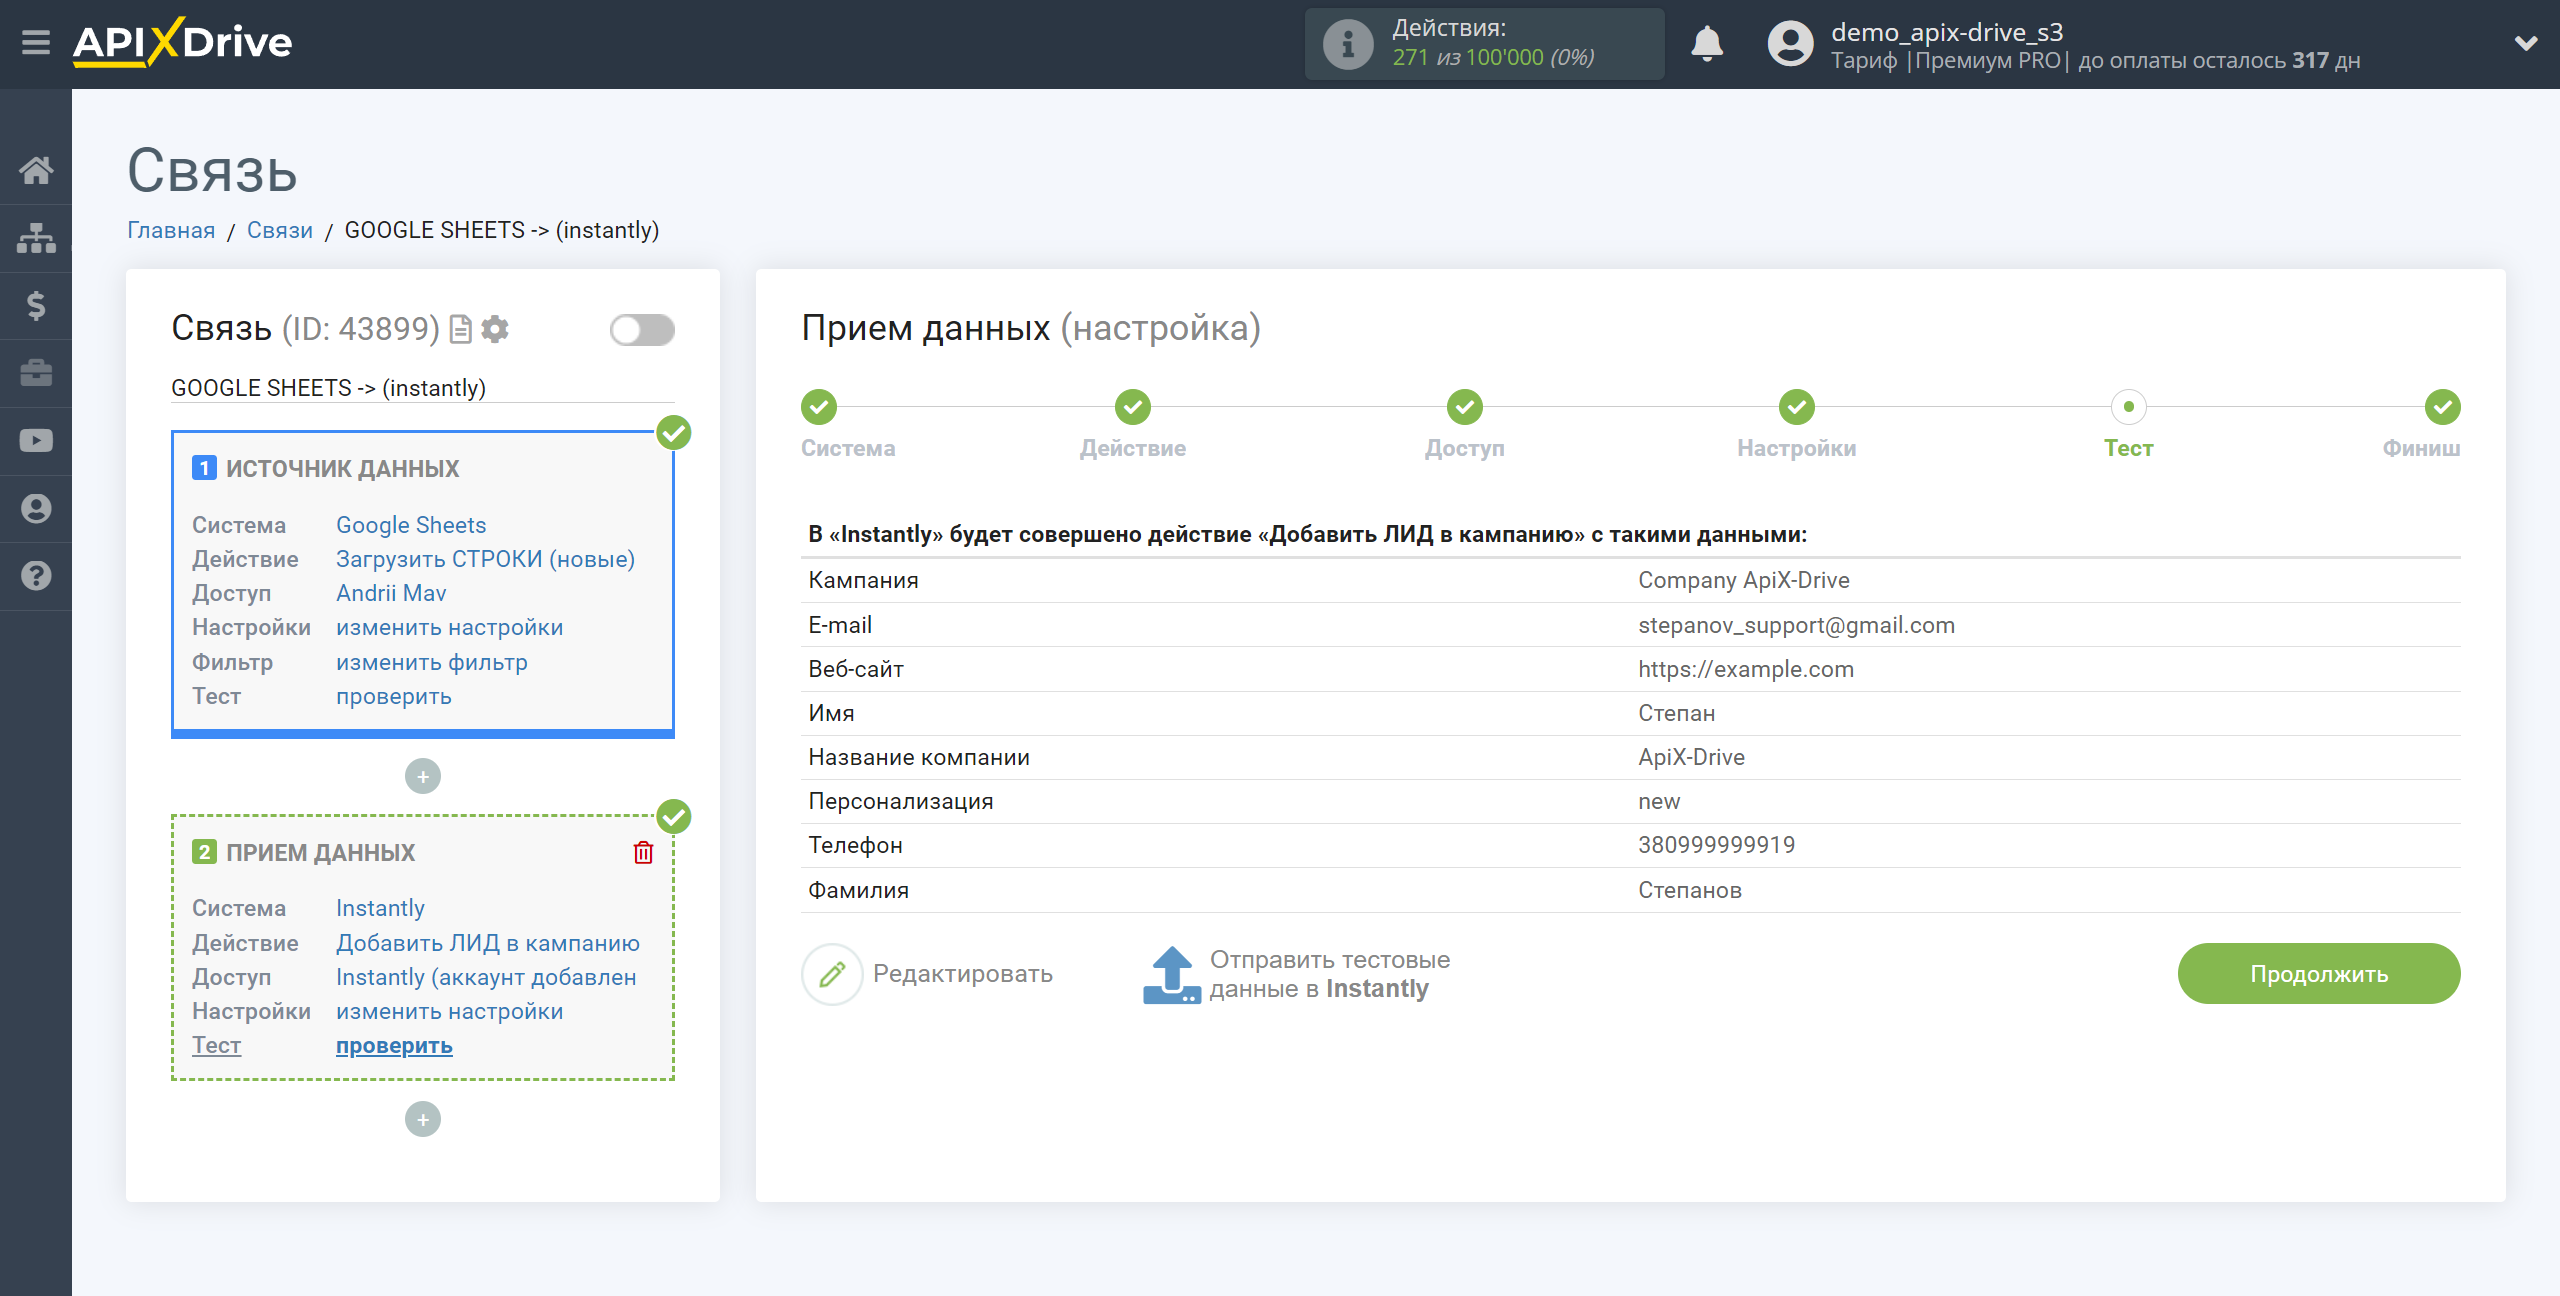Screen dimensions: 2560x1296
Task: Go to Главная breadcrumb
Action: tap(171, 230)
